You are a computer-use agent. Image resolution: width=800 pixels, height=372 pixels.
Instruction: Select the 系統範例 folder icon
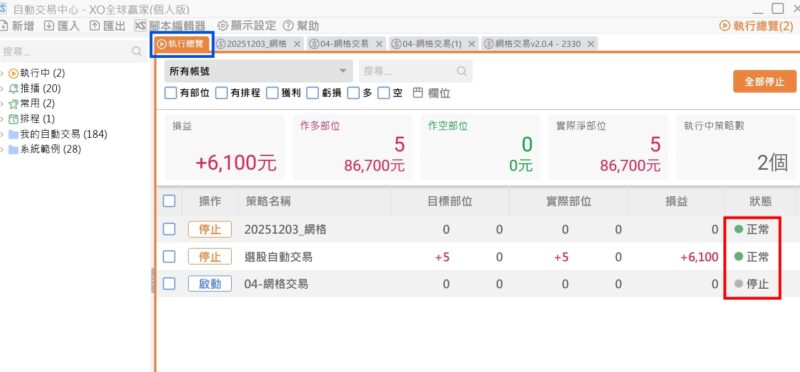click(x=14, y=150)
